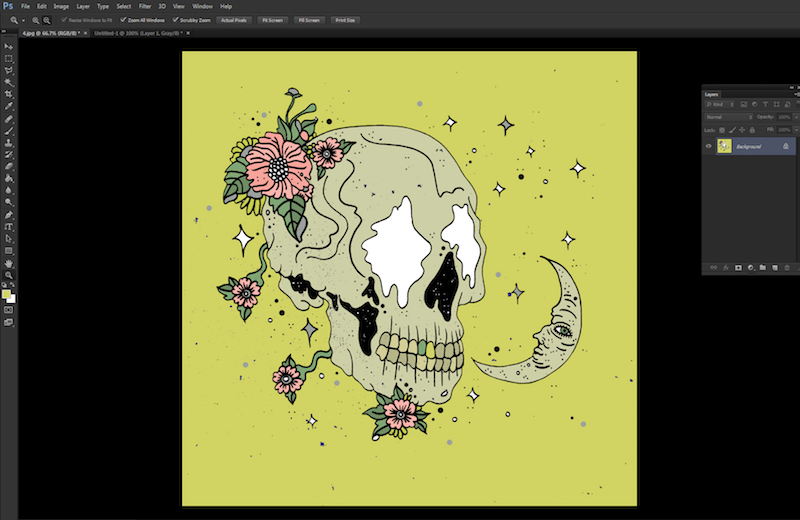The height and width of the screenshot is (520, 800).
Task: Click the Zoom In icon in options bar
Action: [x=36, y=20]
